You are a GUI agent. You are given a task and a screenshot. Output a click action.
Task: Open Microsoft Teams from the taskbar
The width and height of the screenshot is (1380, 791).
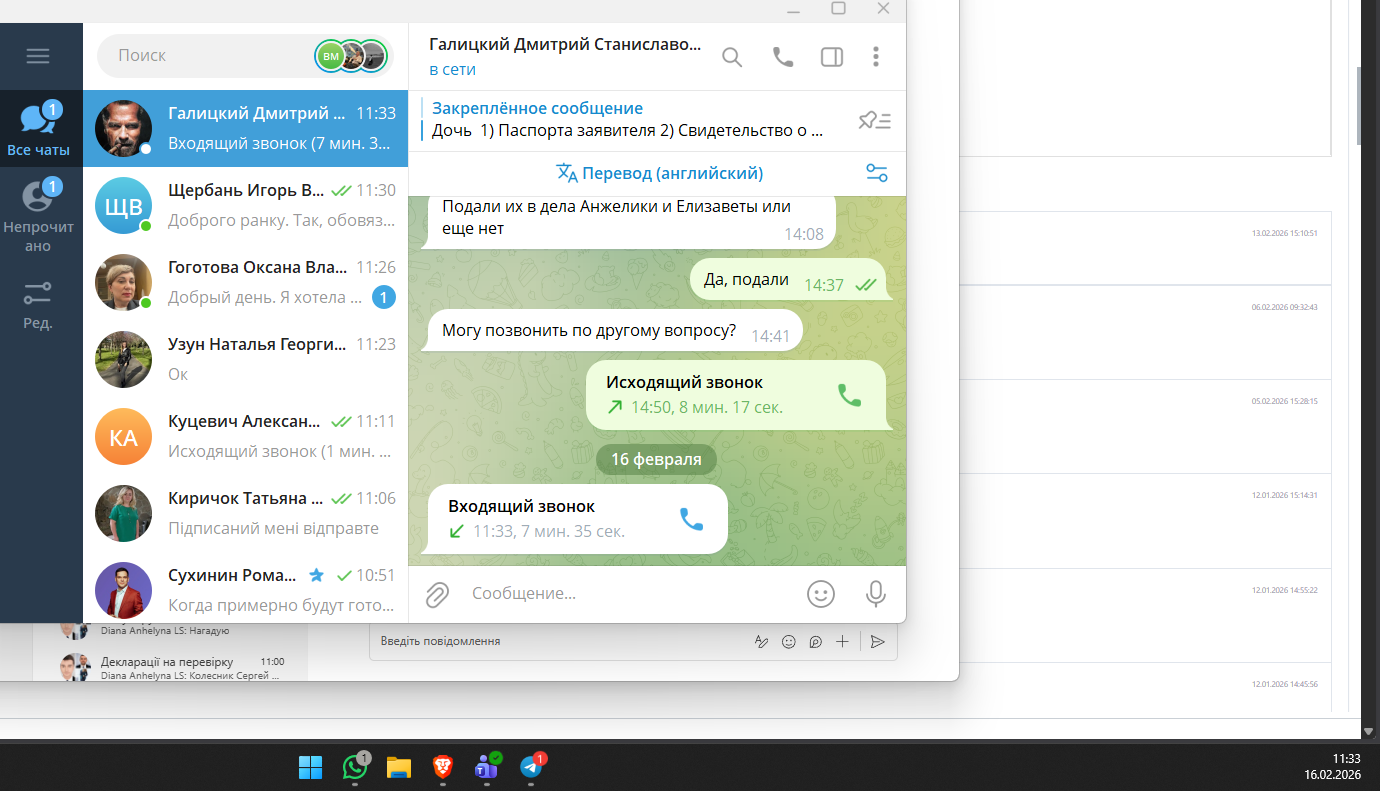click(x=487, y=768)
